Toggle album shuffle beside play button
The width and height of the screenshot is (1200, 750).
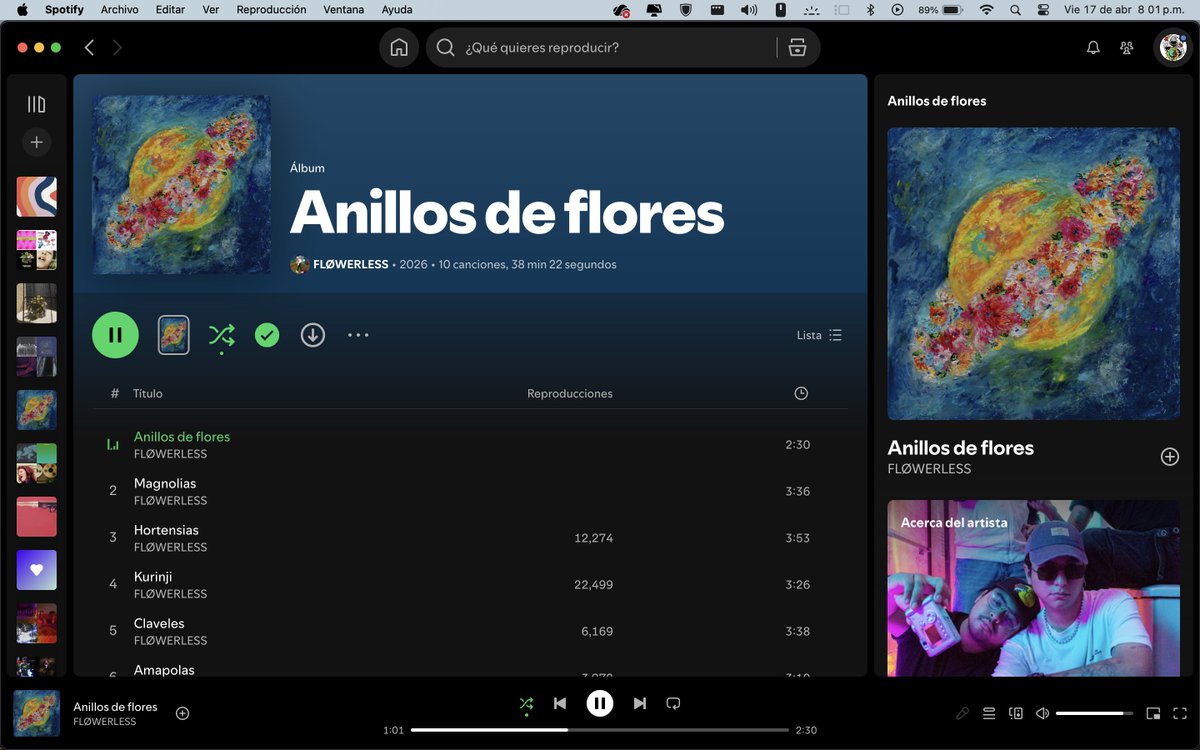coord(221,335)
